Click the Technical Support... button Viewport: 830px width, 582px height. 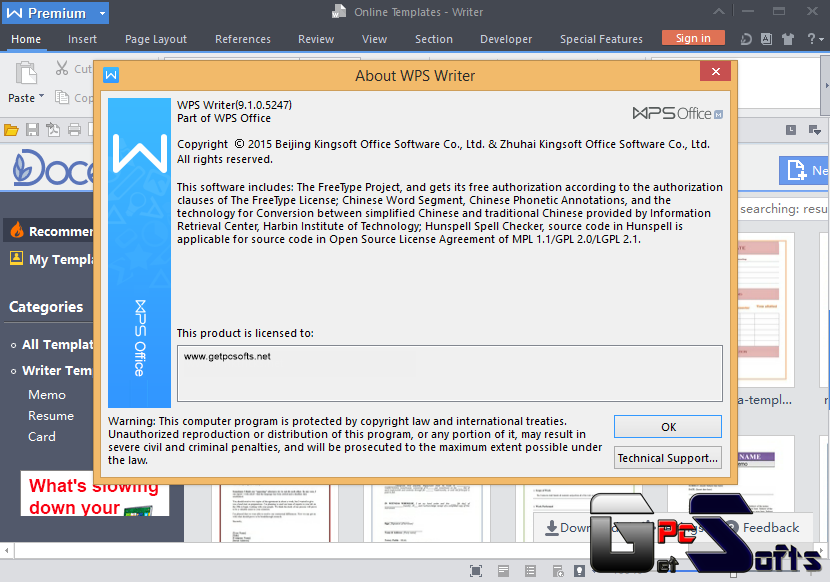[667, 458]
